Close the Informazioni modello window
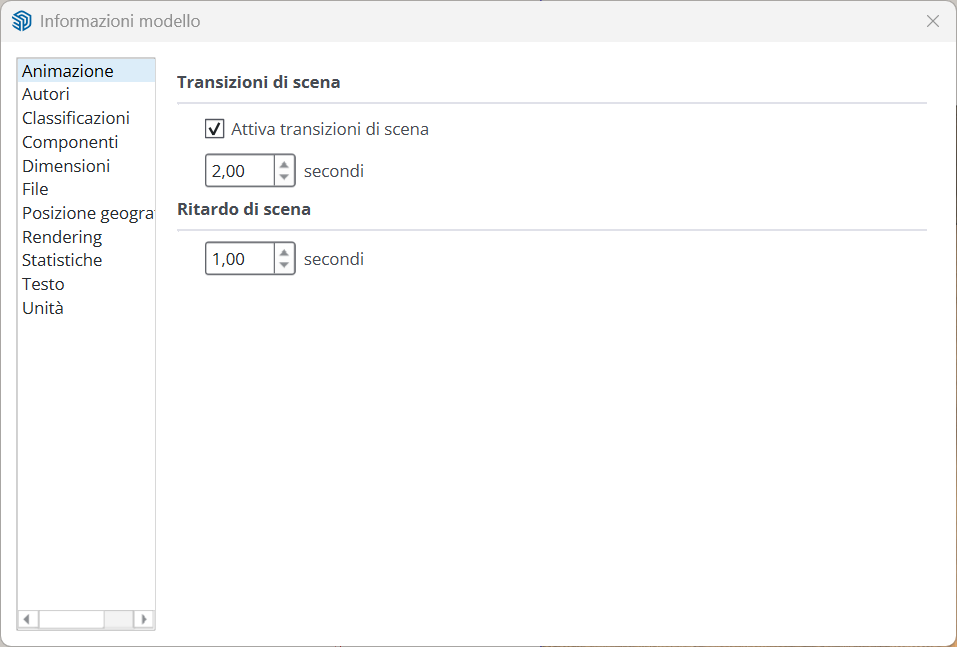The image size is (957, 647). pos(932,21)
